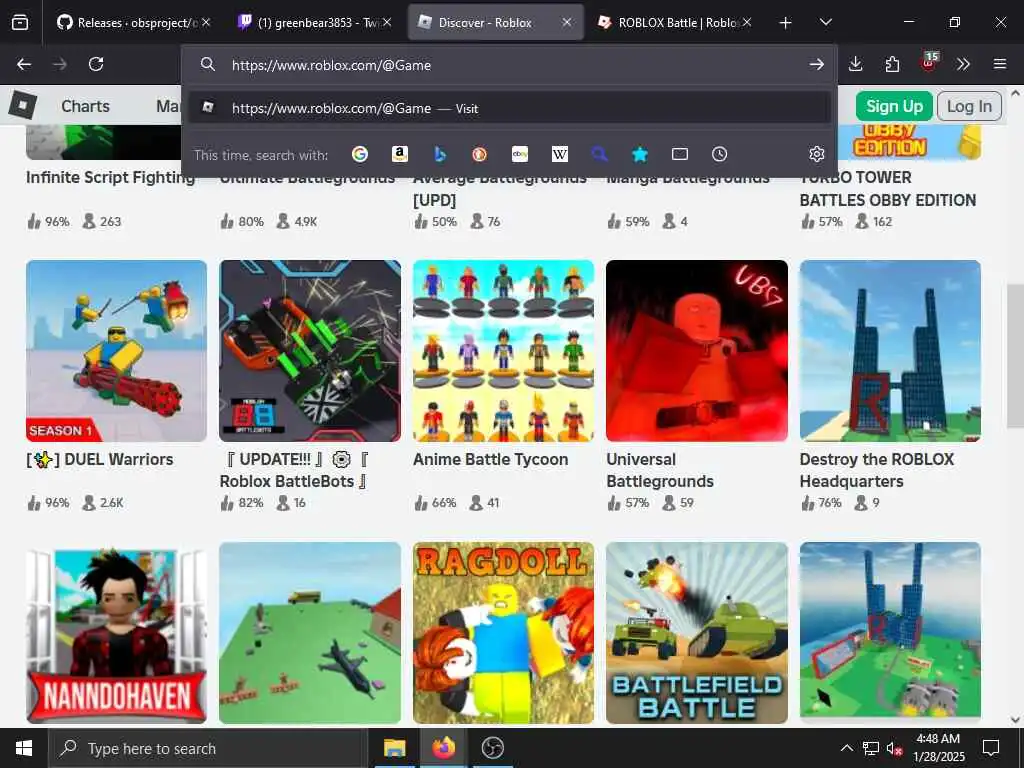Click the taskbar clock showing 4:48 AM

point(938,748)
